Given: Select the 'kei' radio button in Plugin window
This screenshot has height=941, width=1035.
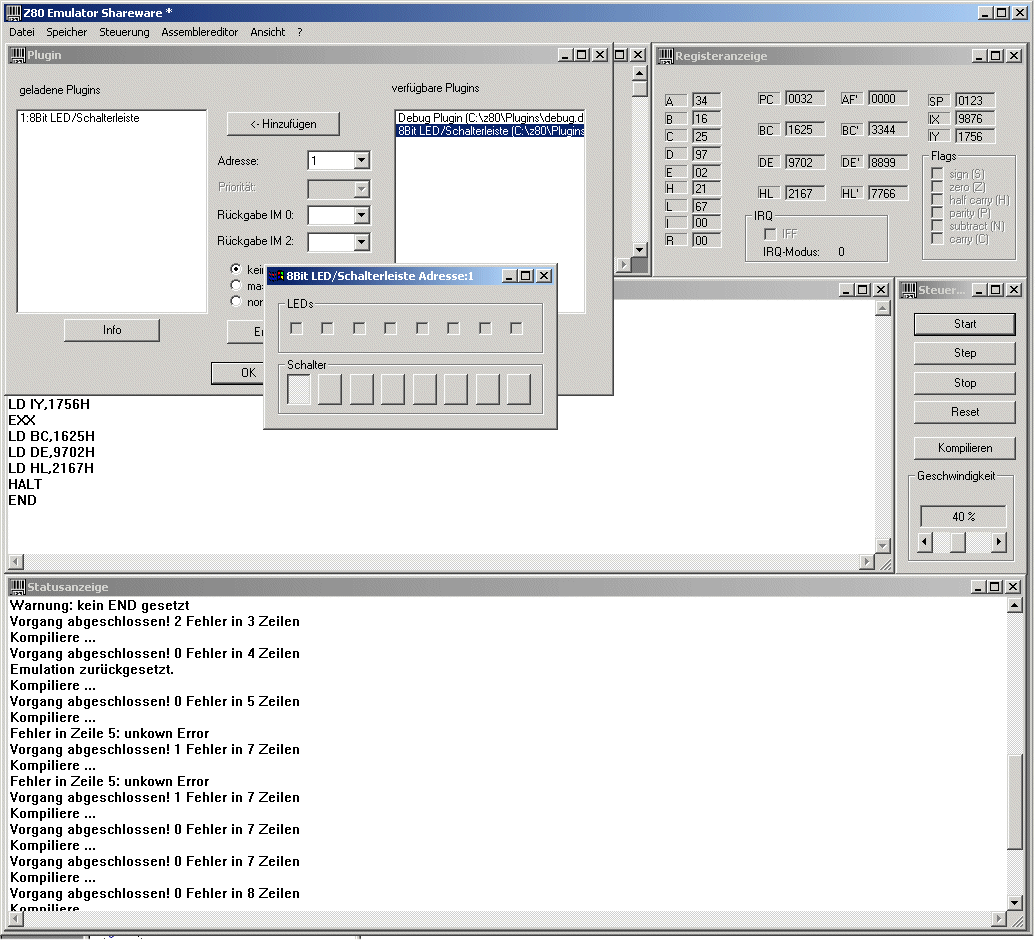Looking at the screenshot, I should (236, 269).
